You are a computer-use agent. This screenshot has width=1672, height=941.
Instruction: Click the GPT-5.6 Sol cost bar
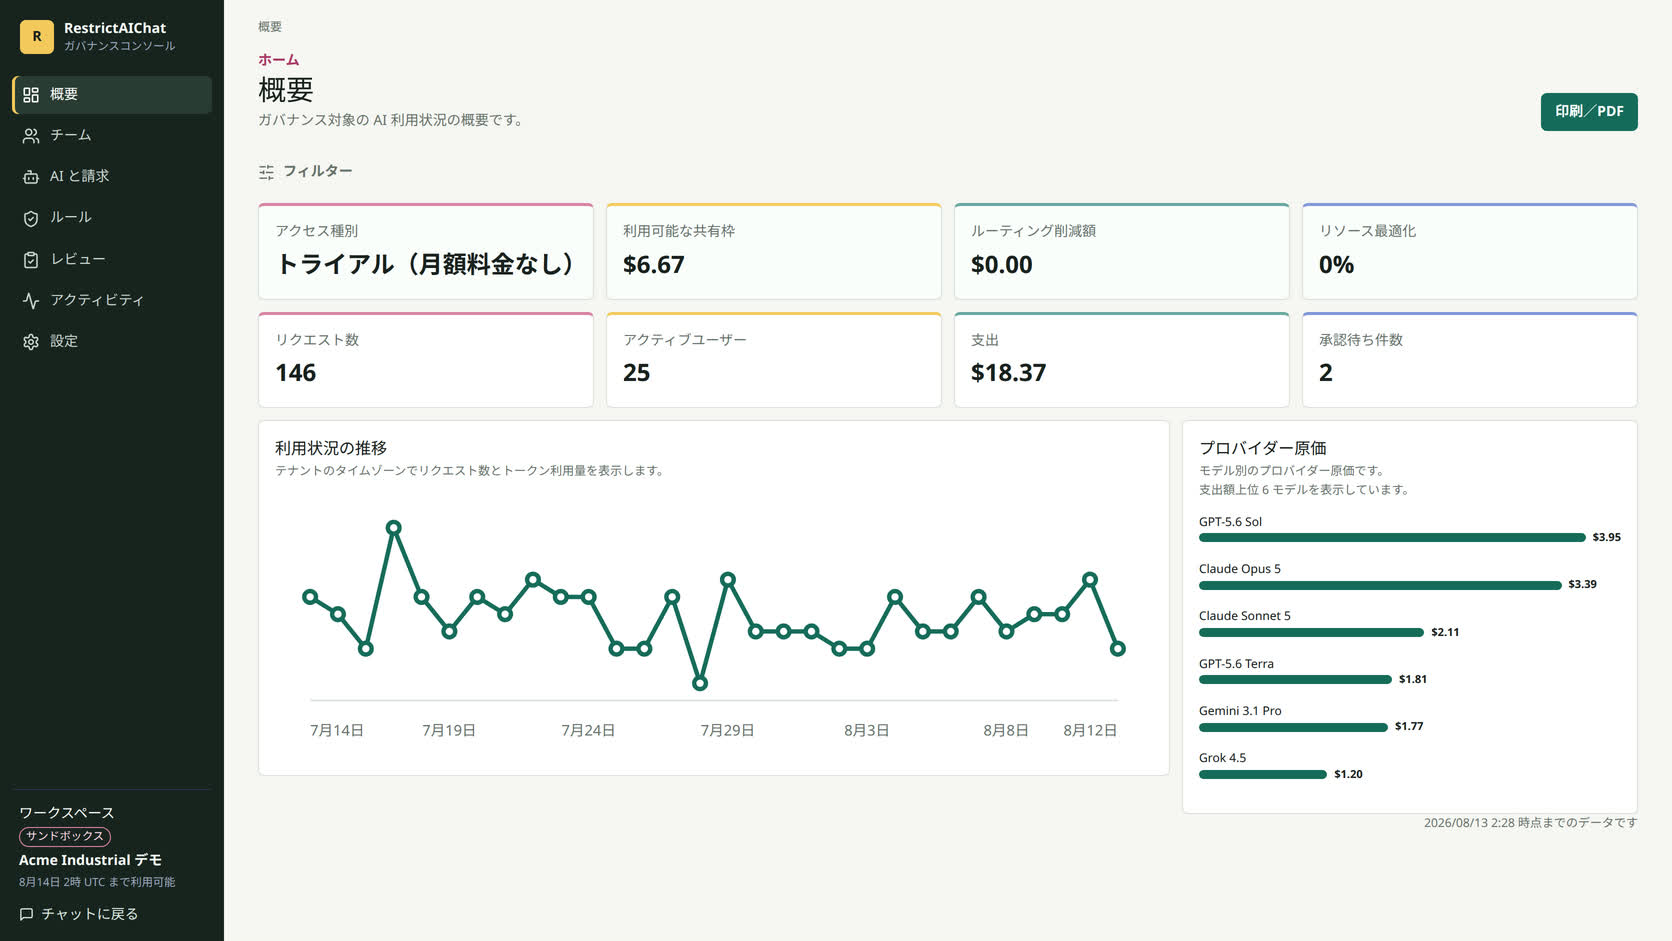click(1392, 538)
